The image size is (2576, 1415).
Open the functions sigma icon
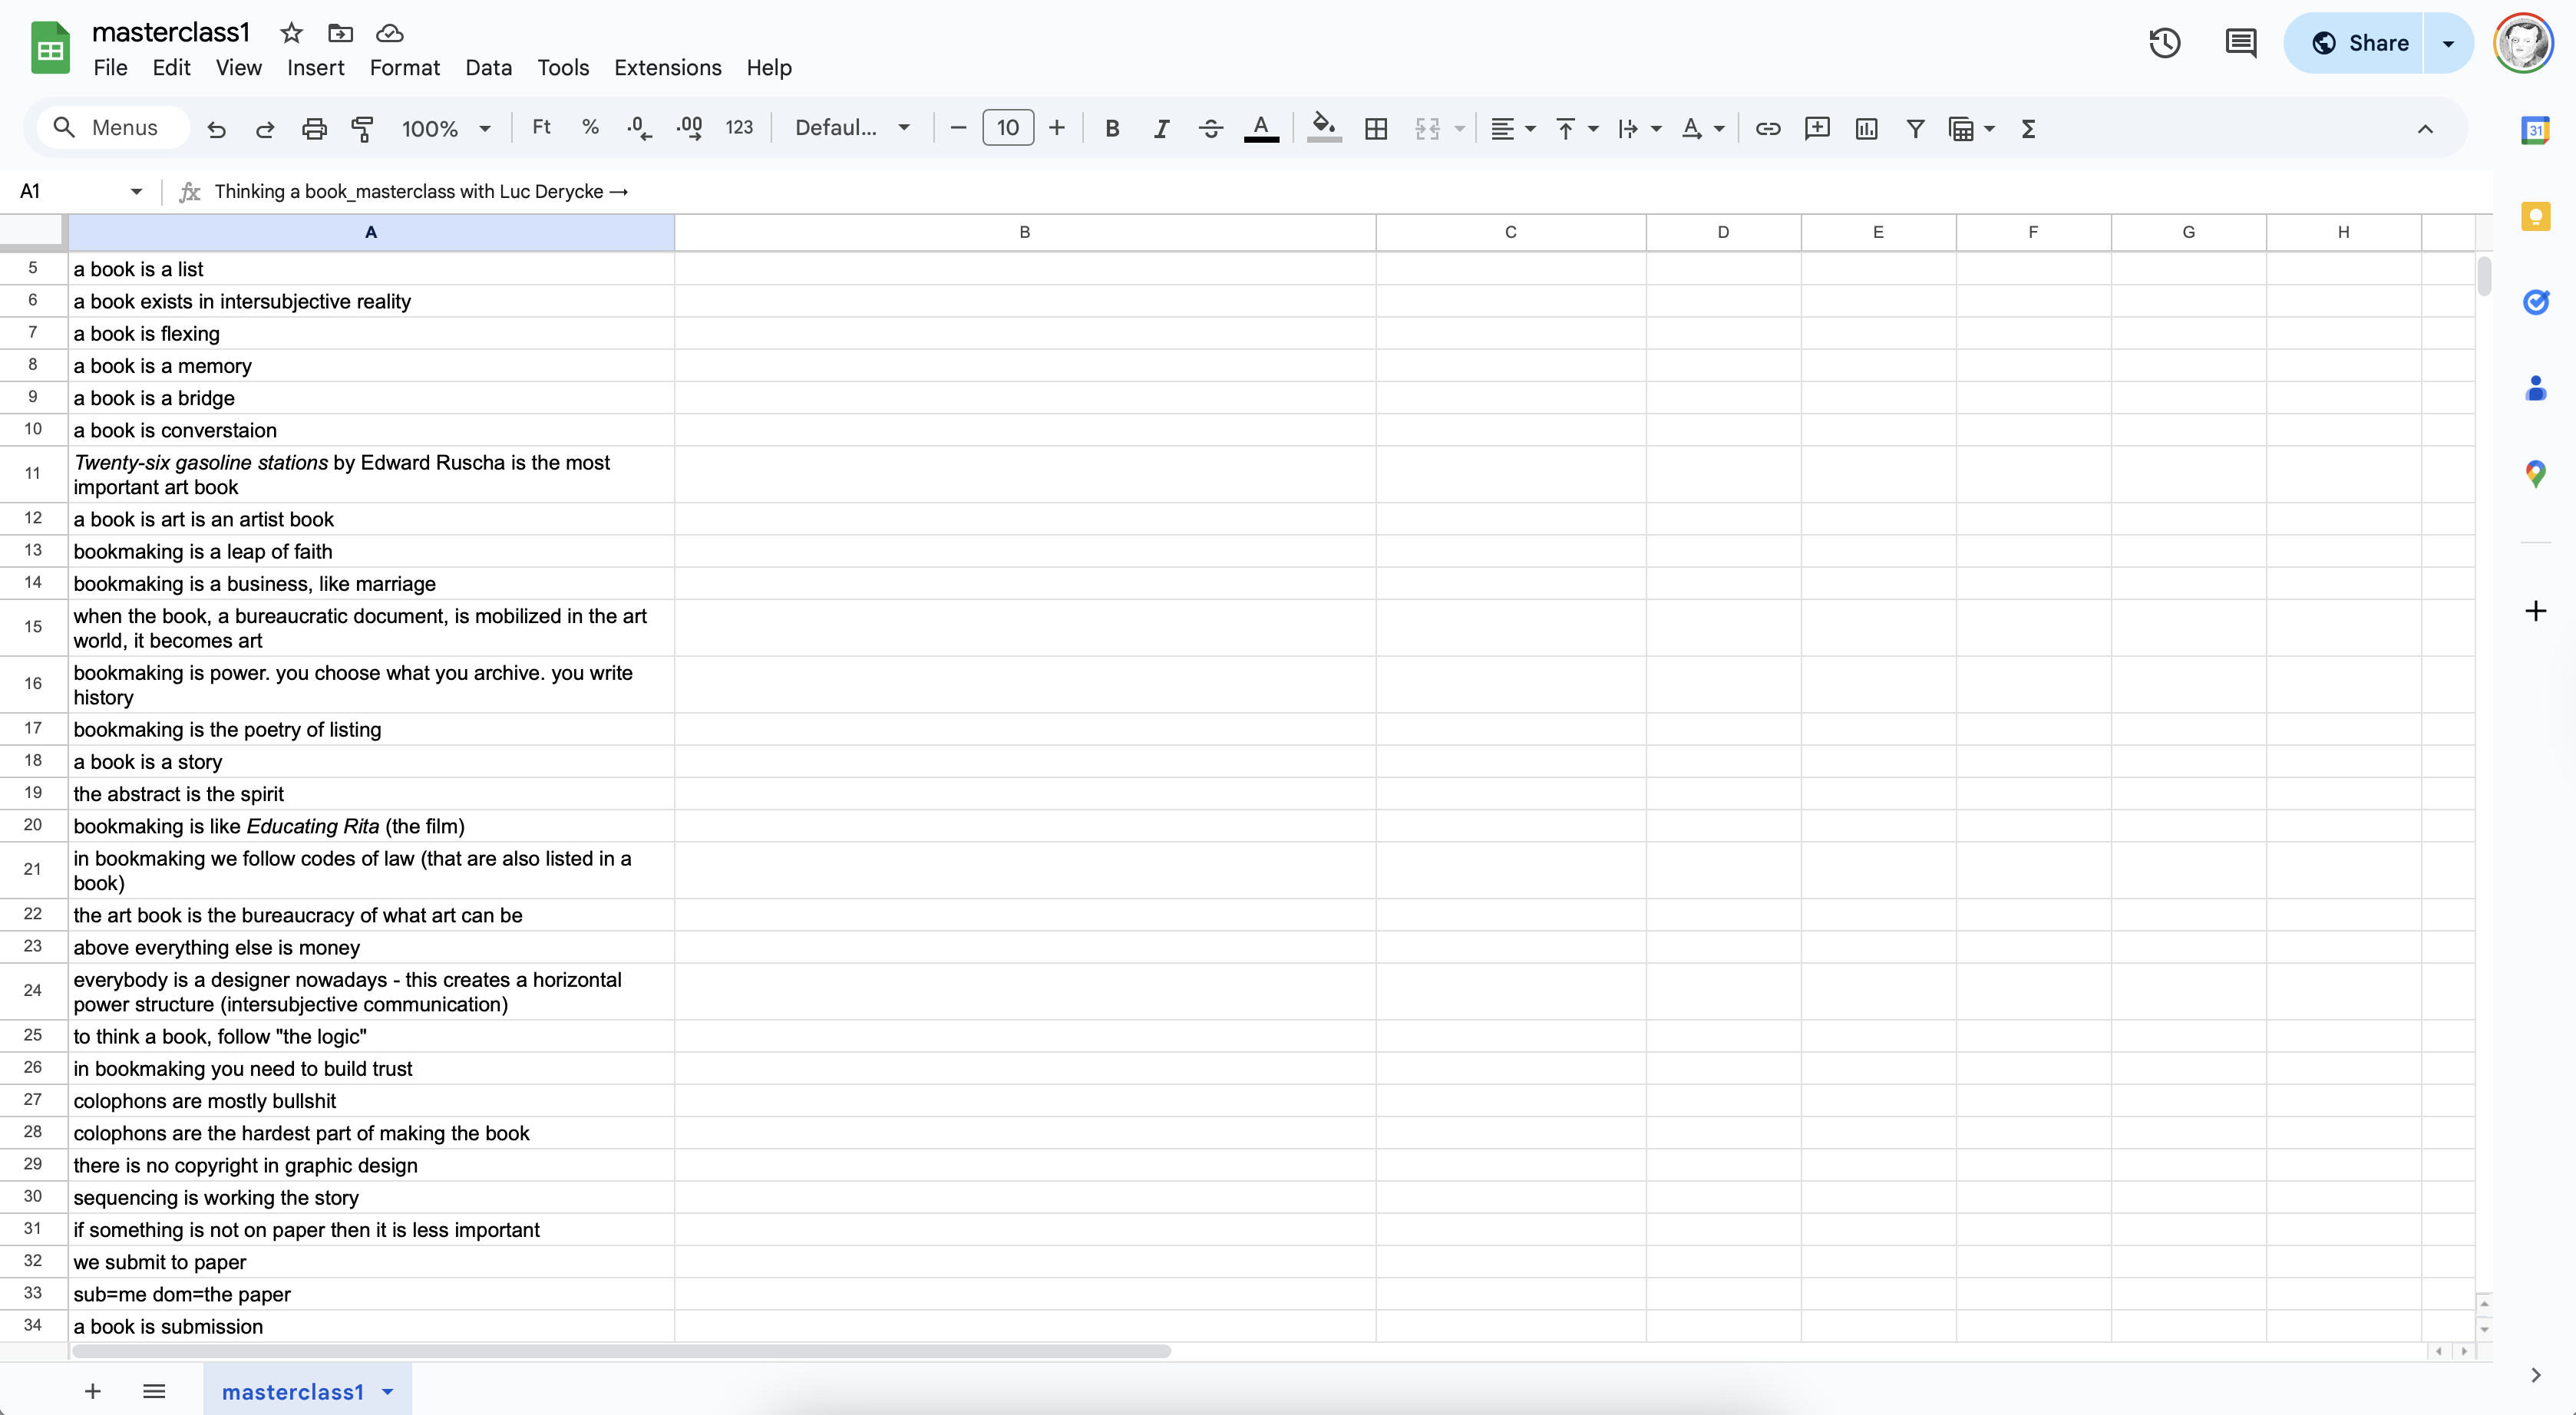click(x=2028, y=128)
